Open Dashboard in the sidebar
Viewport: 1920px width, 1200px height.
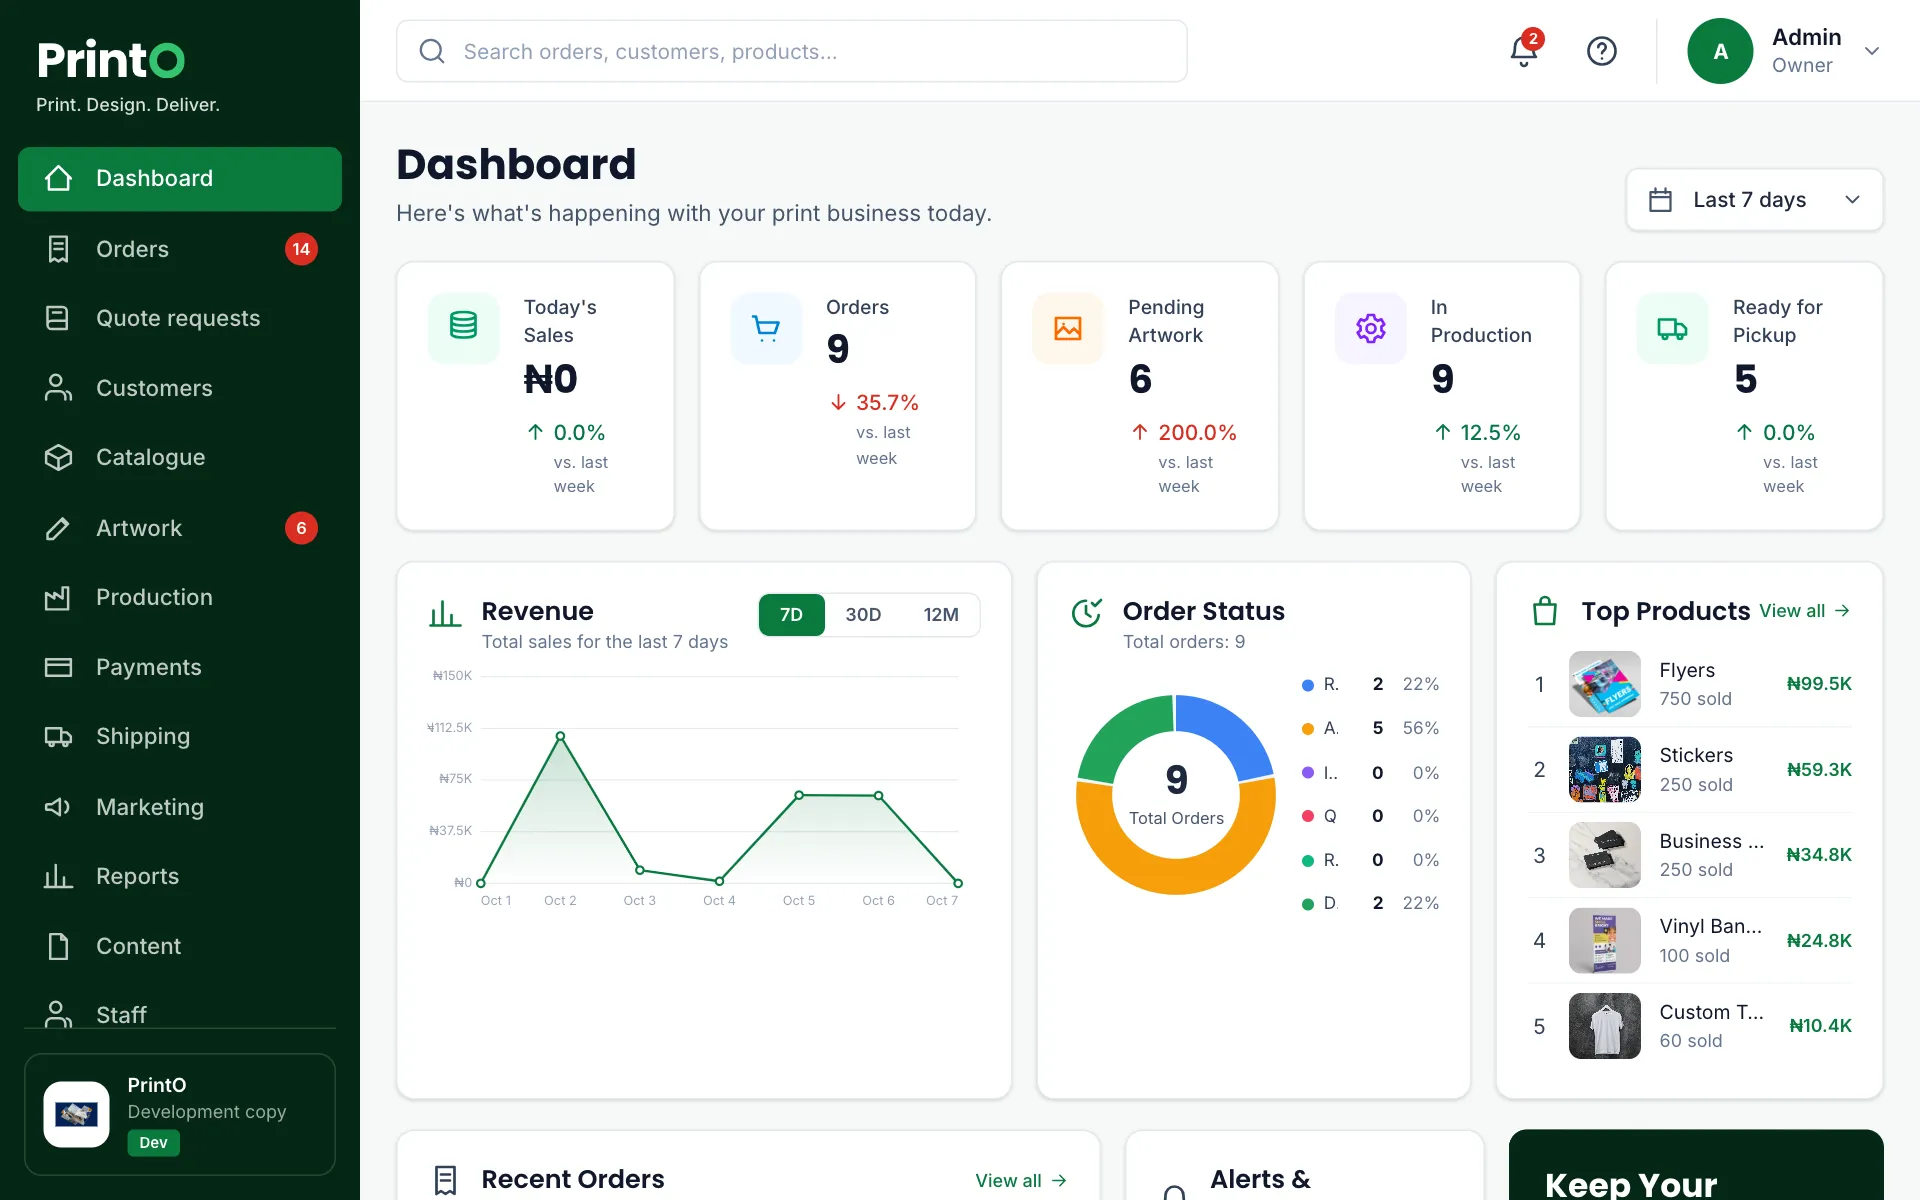180,179
